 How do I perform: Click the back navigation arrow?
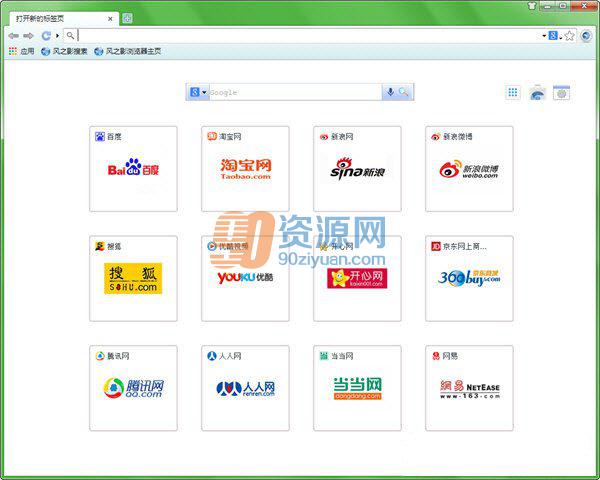click(x=14, y=36)
